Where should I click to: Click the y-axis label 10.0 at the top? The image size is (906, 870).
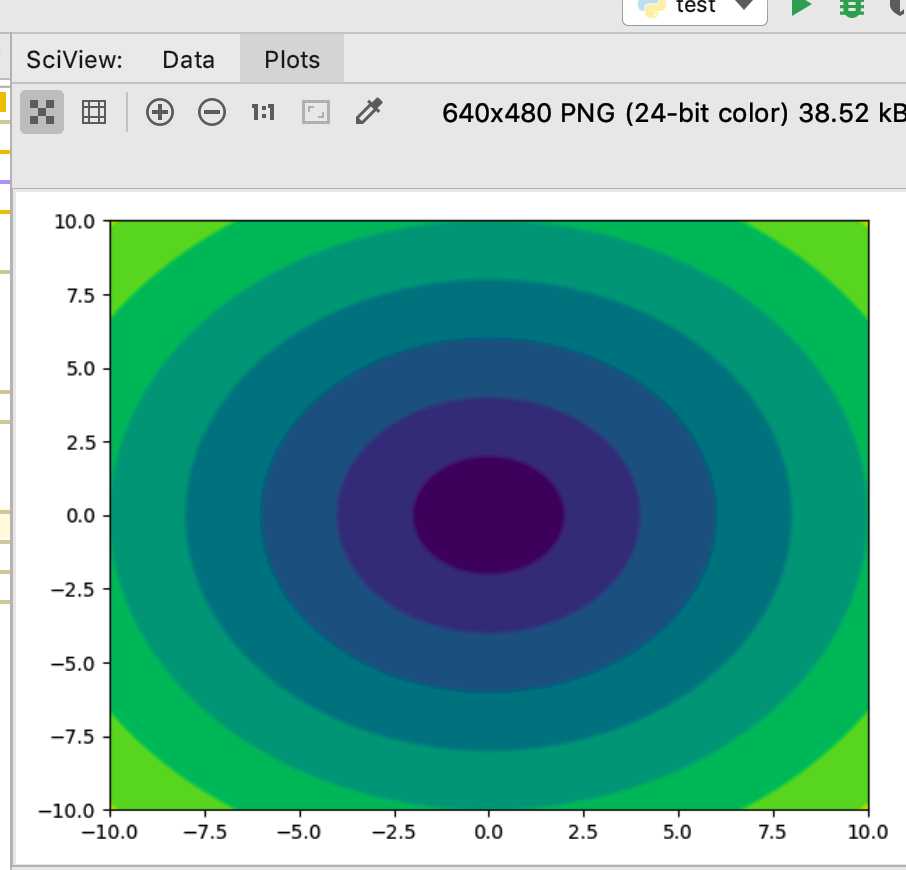pos(75,221)
